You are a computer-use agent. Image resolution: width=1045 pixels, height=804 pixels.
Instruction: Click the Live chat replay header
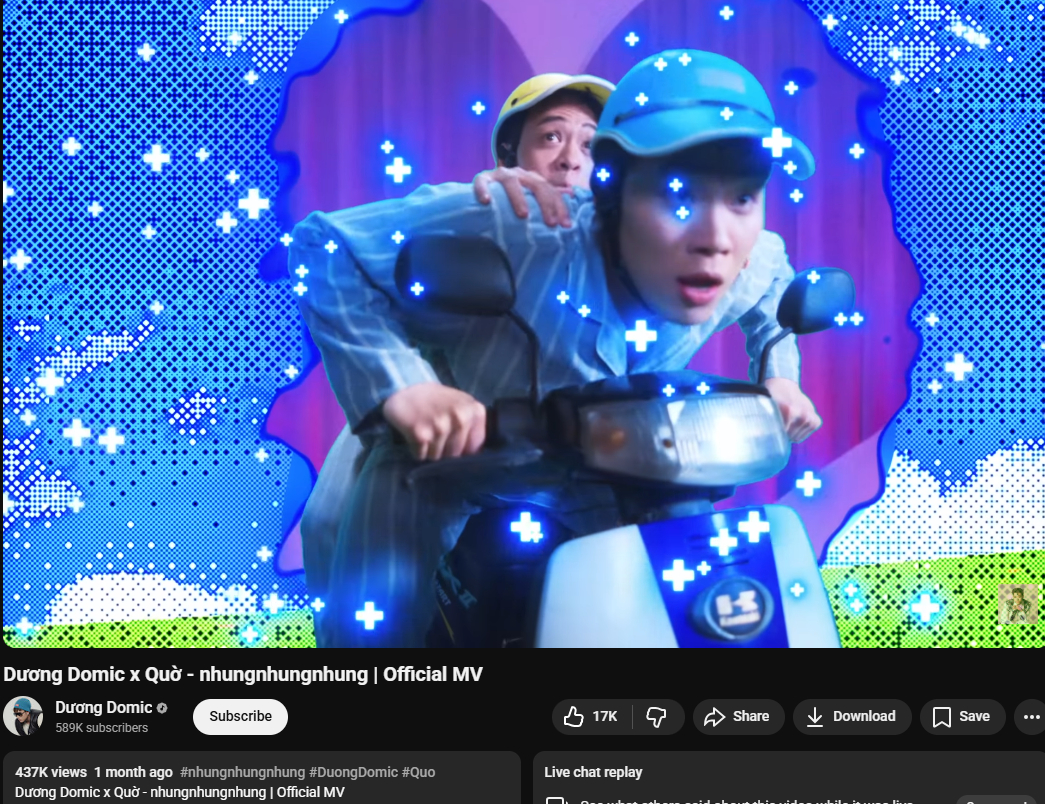tap(593, 772)
